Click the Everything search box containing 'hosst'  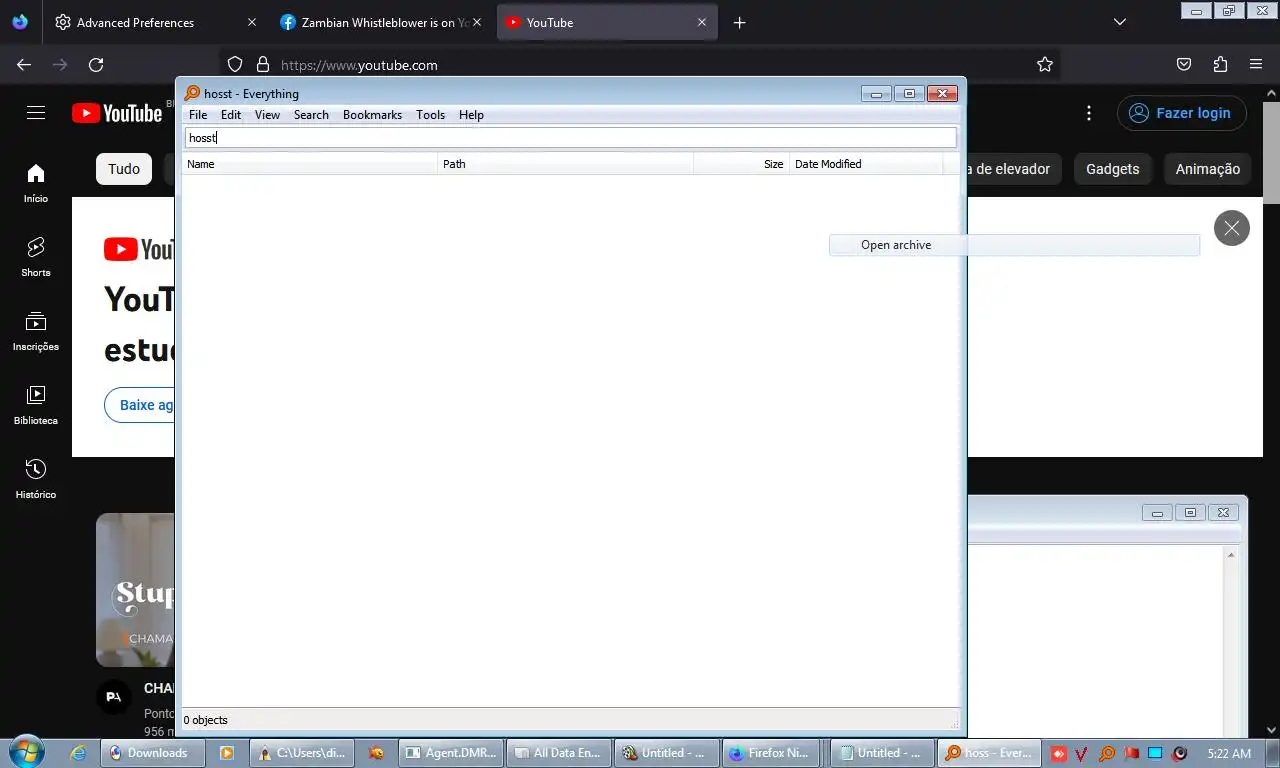click(x=570, y=138)
